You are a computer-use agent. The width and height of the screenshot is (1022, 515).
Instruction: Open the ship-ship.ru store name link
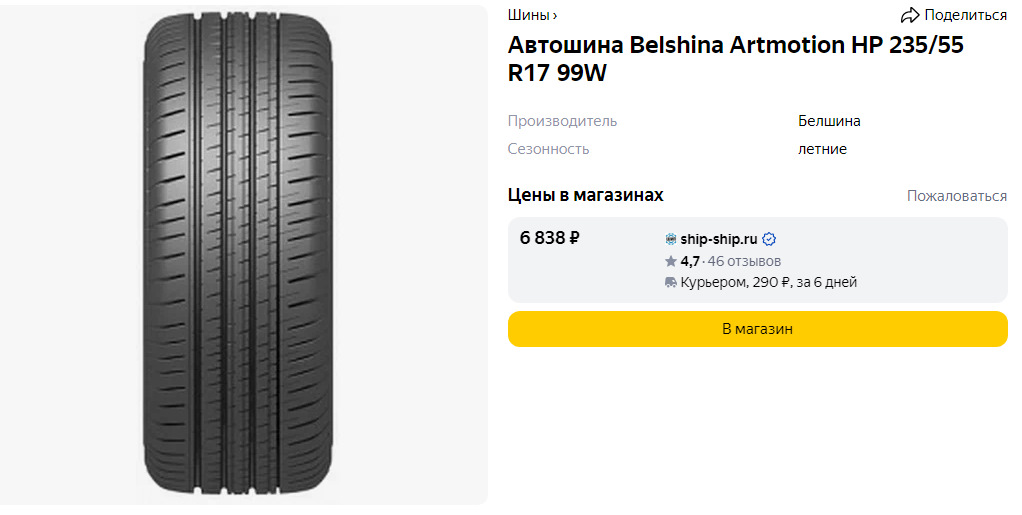click(x=718, y=239)
